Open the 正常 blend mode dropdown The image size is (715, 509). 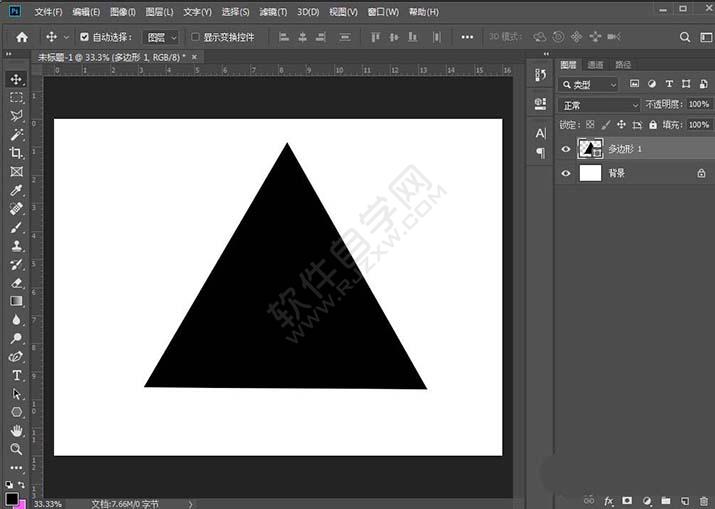point(600,106)
